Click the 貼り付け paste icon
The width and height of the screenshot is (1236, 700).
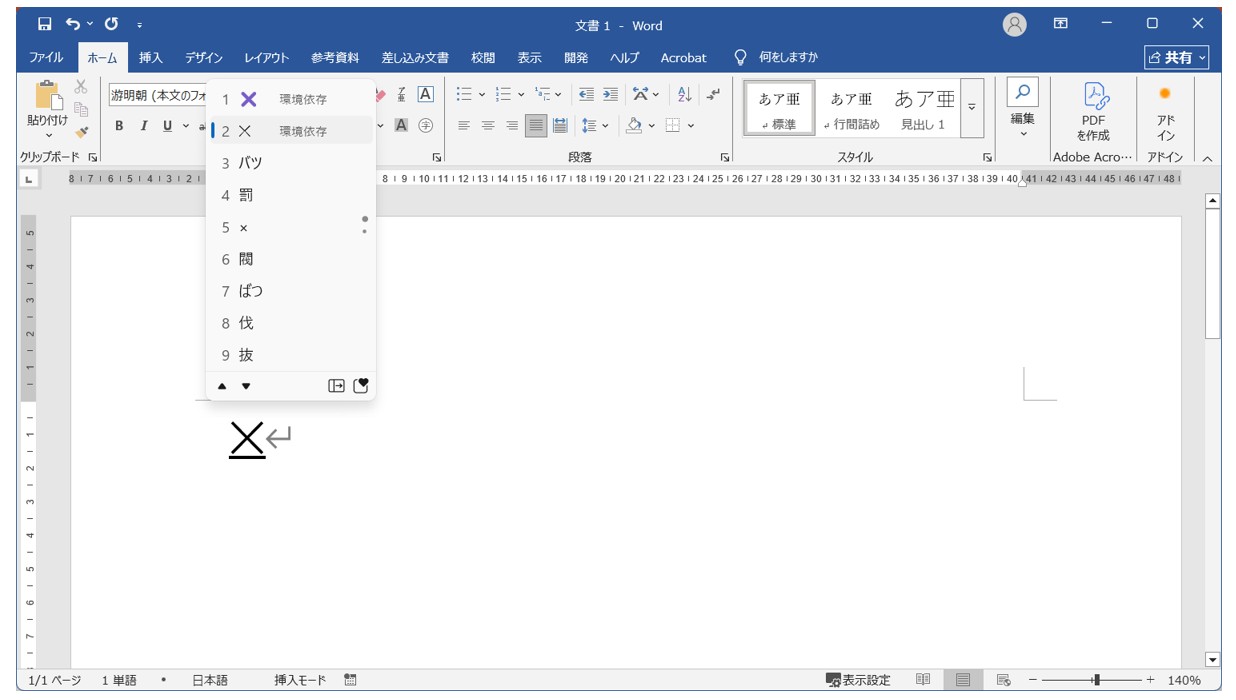click(x=47, y=95)
